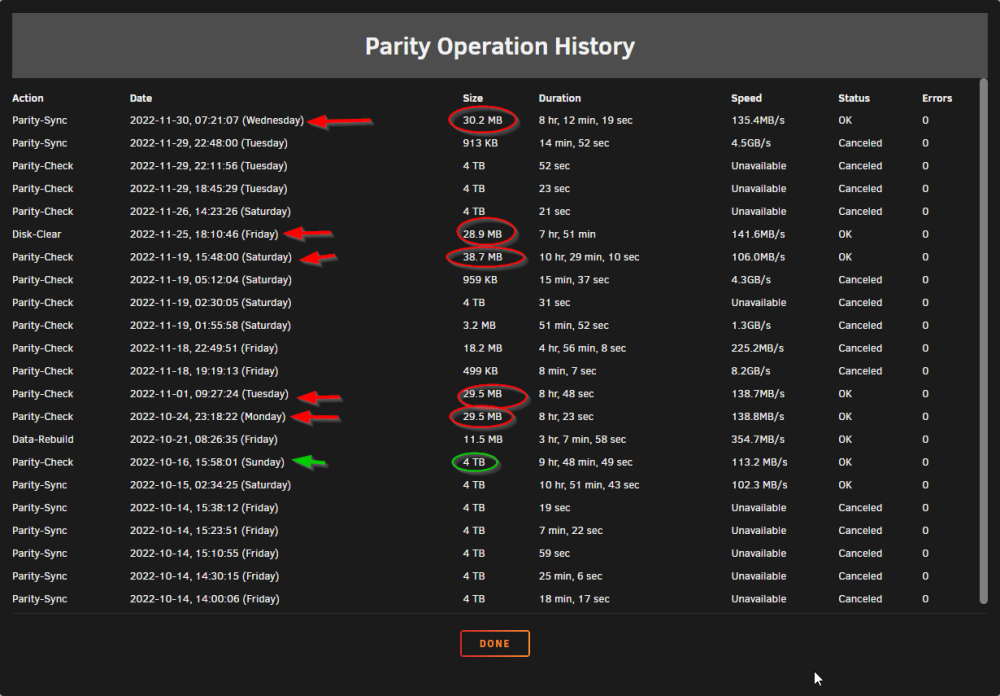This screenshot has height=696, width=1000.
Task: Click the speed value 135.4MB/s
Action: (758, 121)
